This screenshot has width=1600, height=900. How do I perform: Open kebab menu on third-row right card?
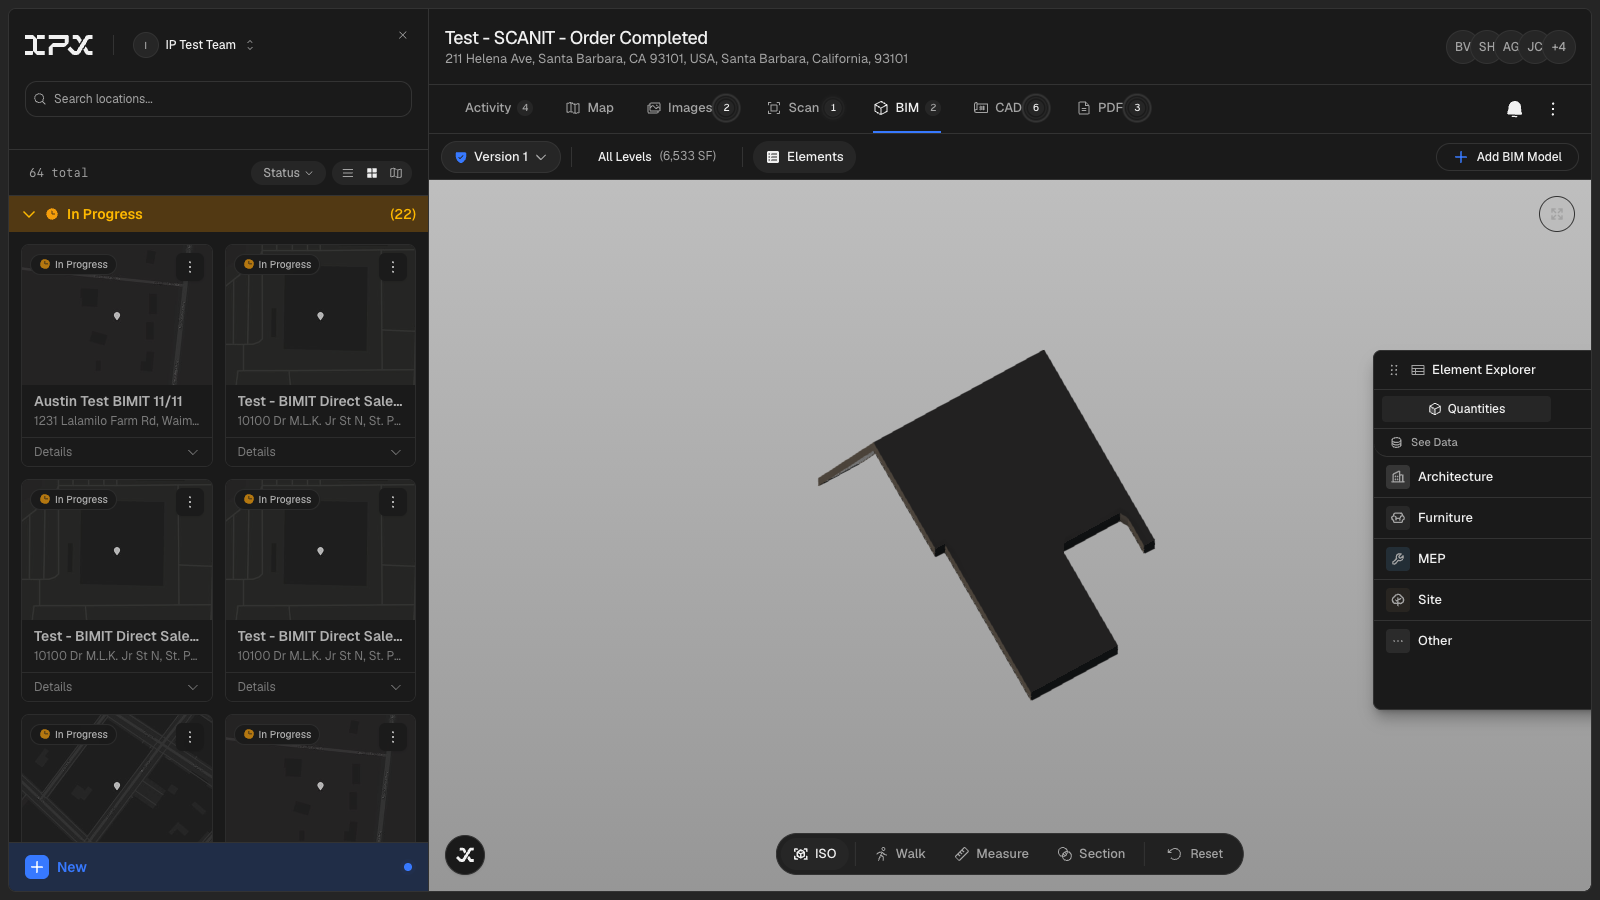(393, 737)
